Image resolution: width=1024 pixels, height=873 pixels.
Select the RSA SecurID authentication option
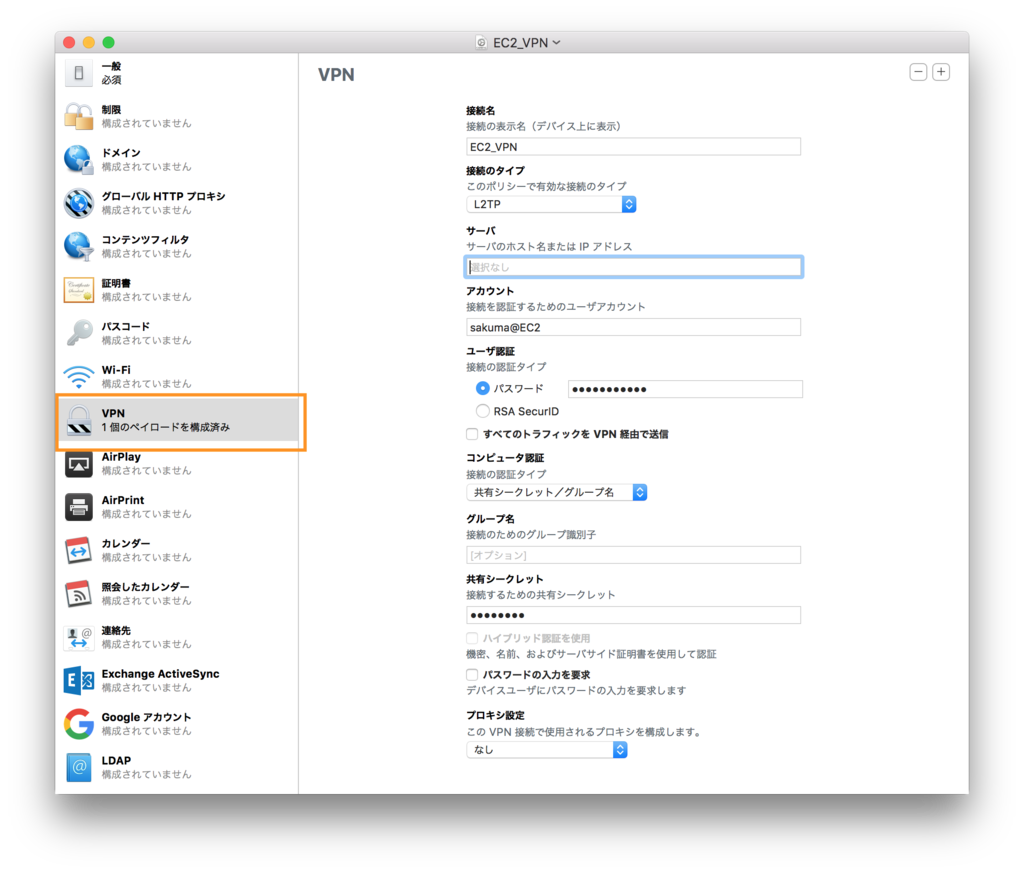483,411
